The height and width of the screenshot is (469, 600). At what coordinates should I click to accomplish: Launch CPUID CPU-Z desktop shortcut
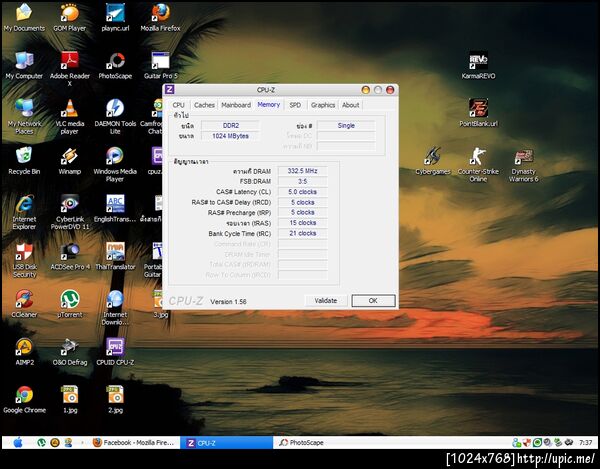pos(115,351)
